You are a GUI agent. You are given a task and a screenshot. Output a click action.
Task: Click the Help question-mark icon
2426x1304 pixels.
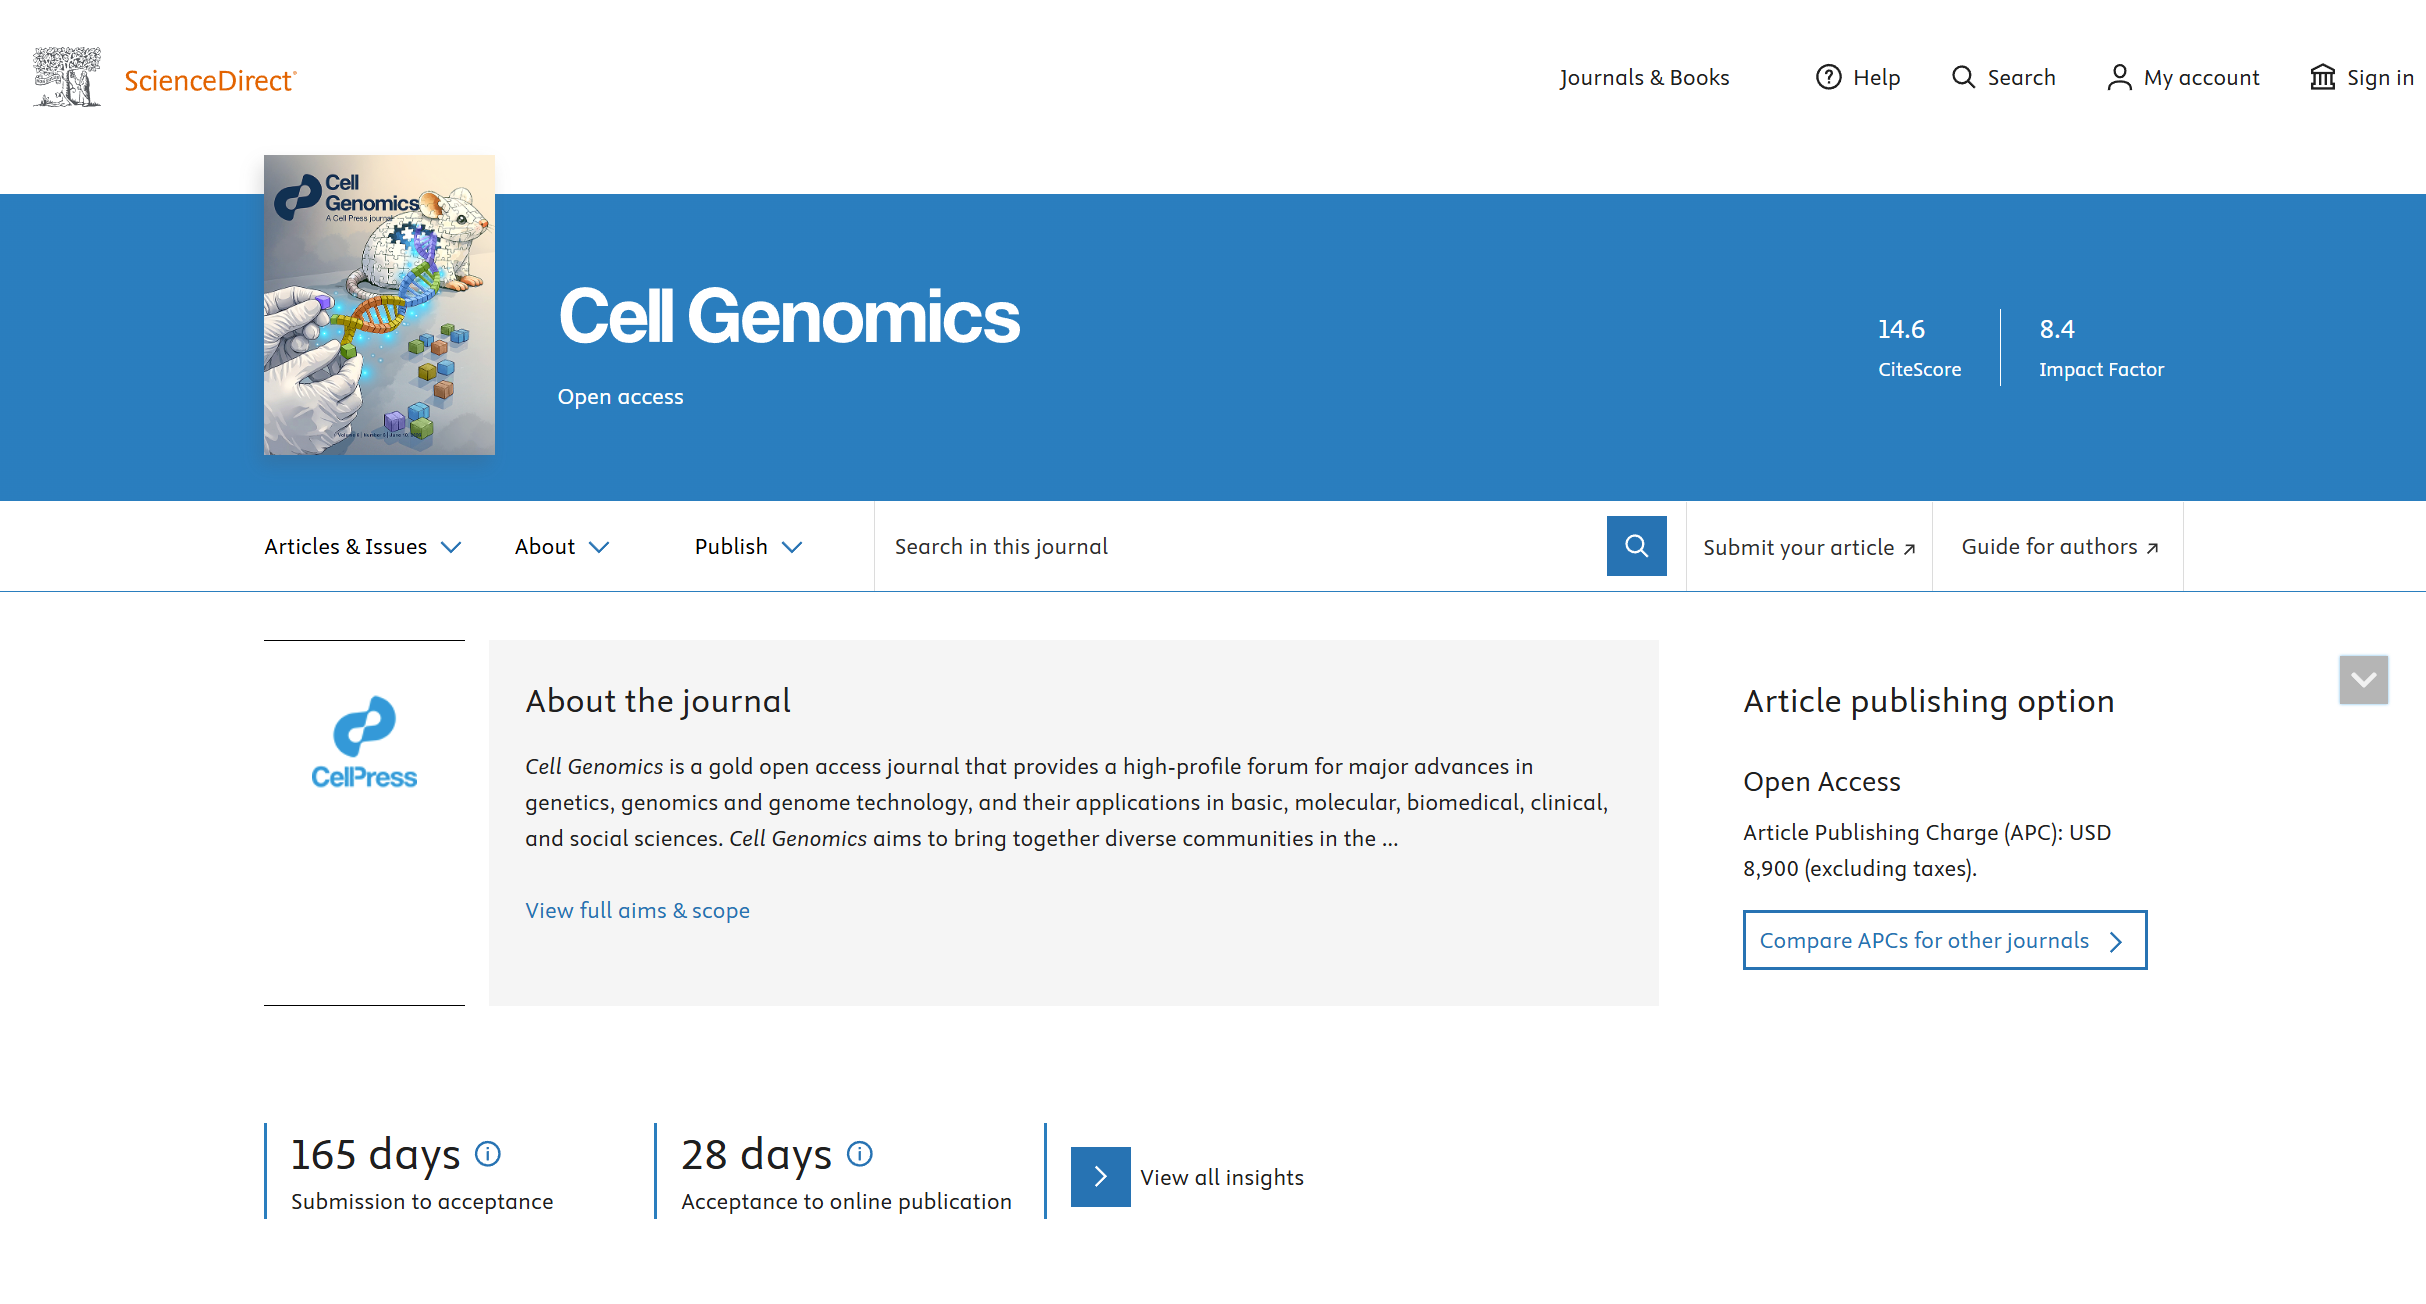pos(1828,77)
